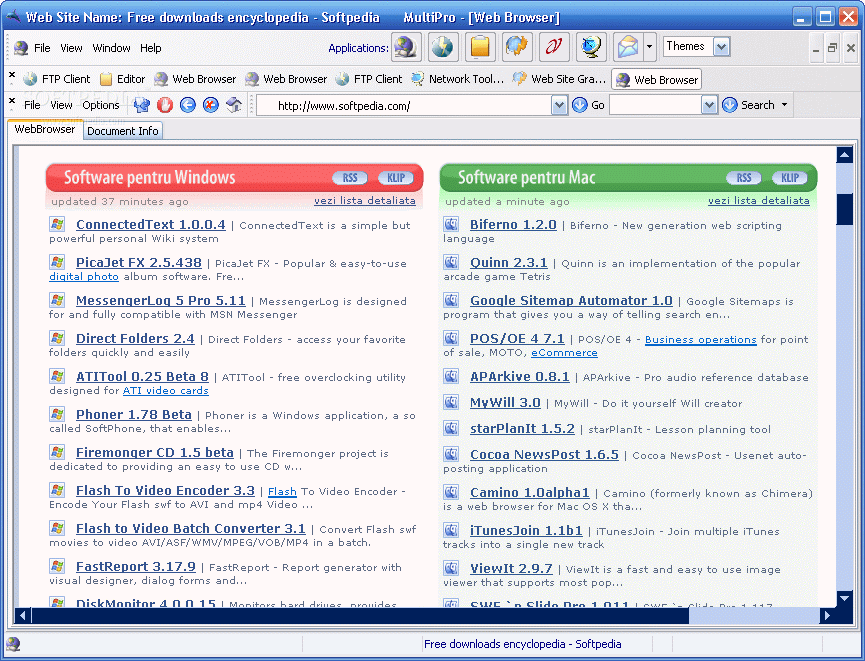Click RSS in Software pentru Windows header
Screen dimensions: 865x661
350,178
